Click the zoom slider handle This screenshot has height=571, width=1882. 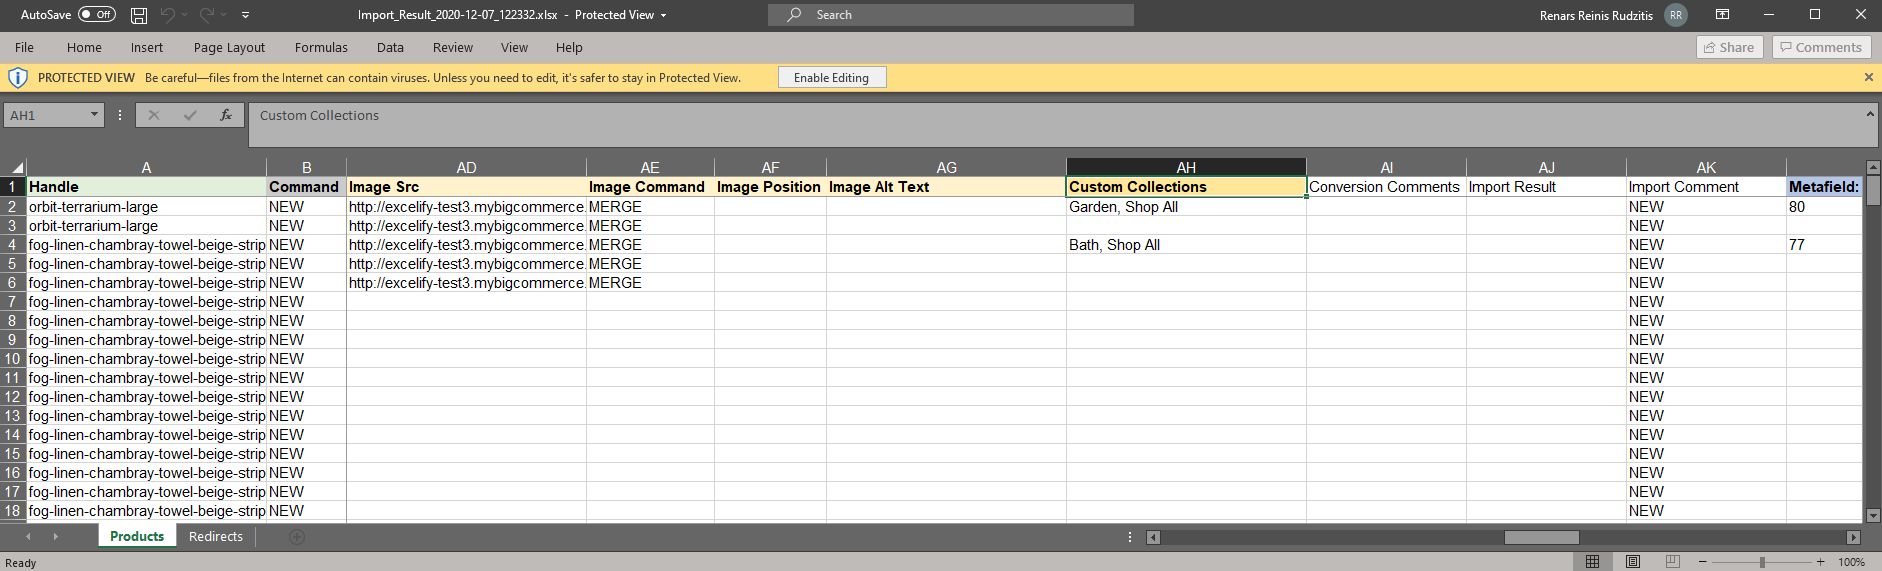coord(1762,562)
